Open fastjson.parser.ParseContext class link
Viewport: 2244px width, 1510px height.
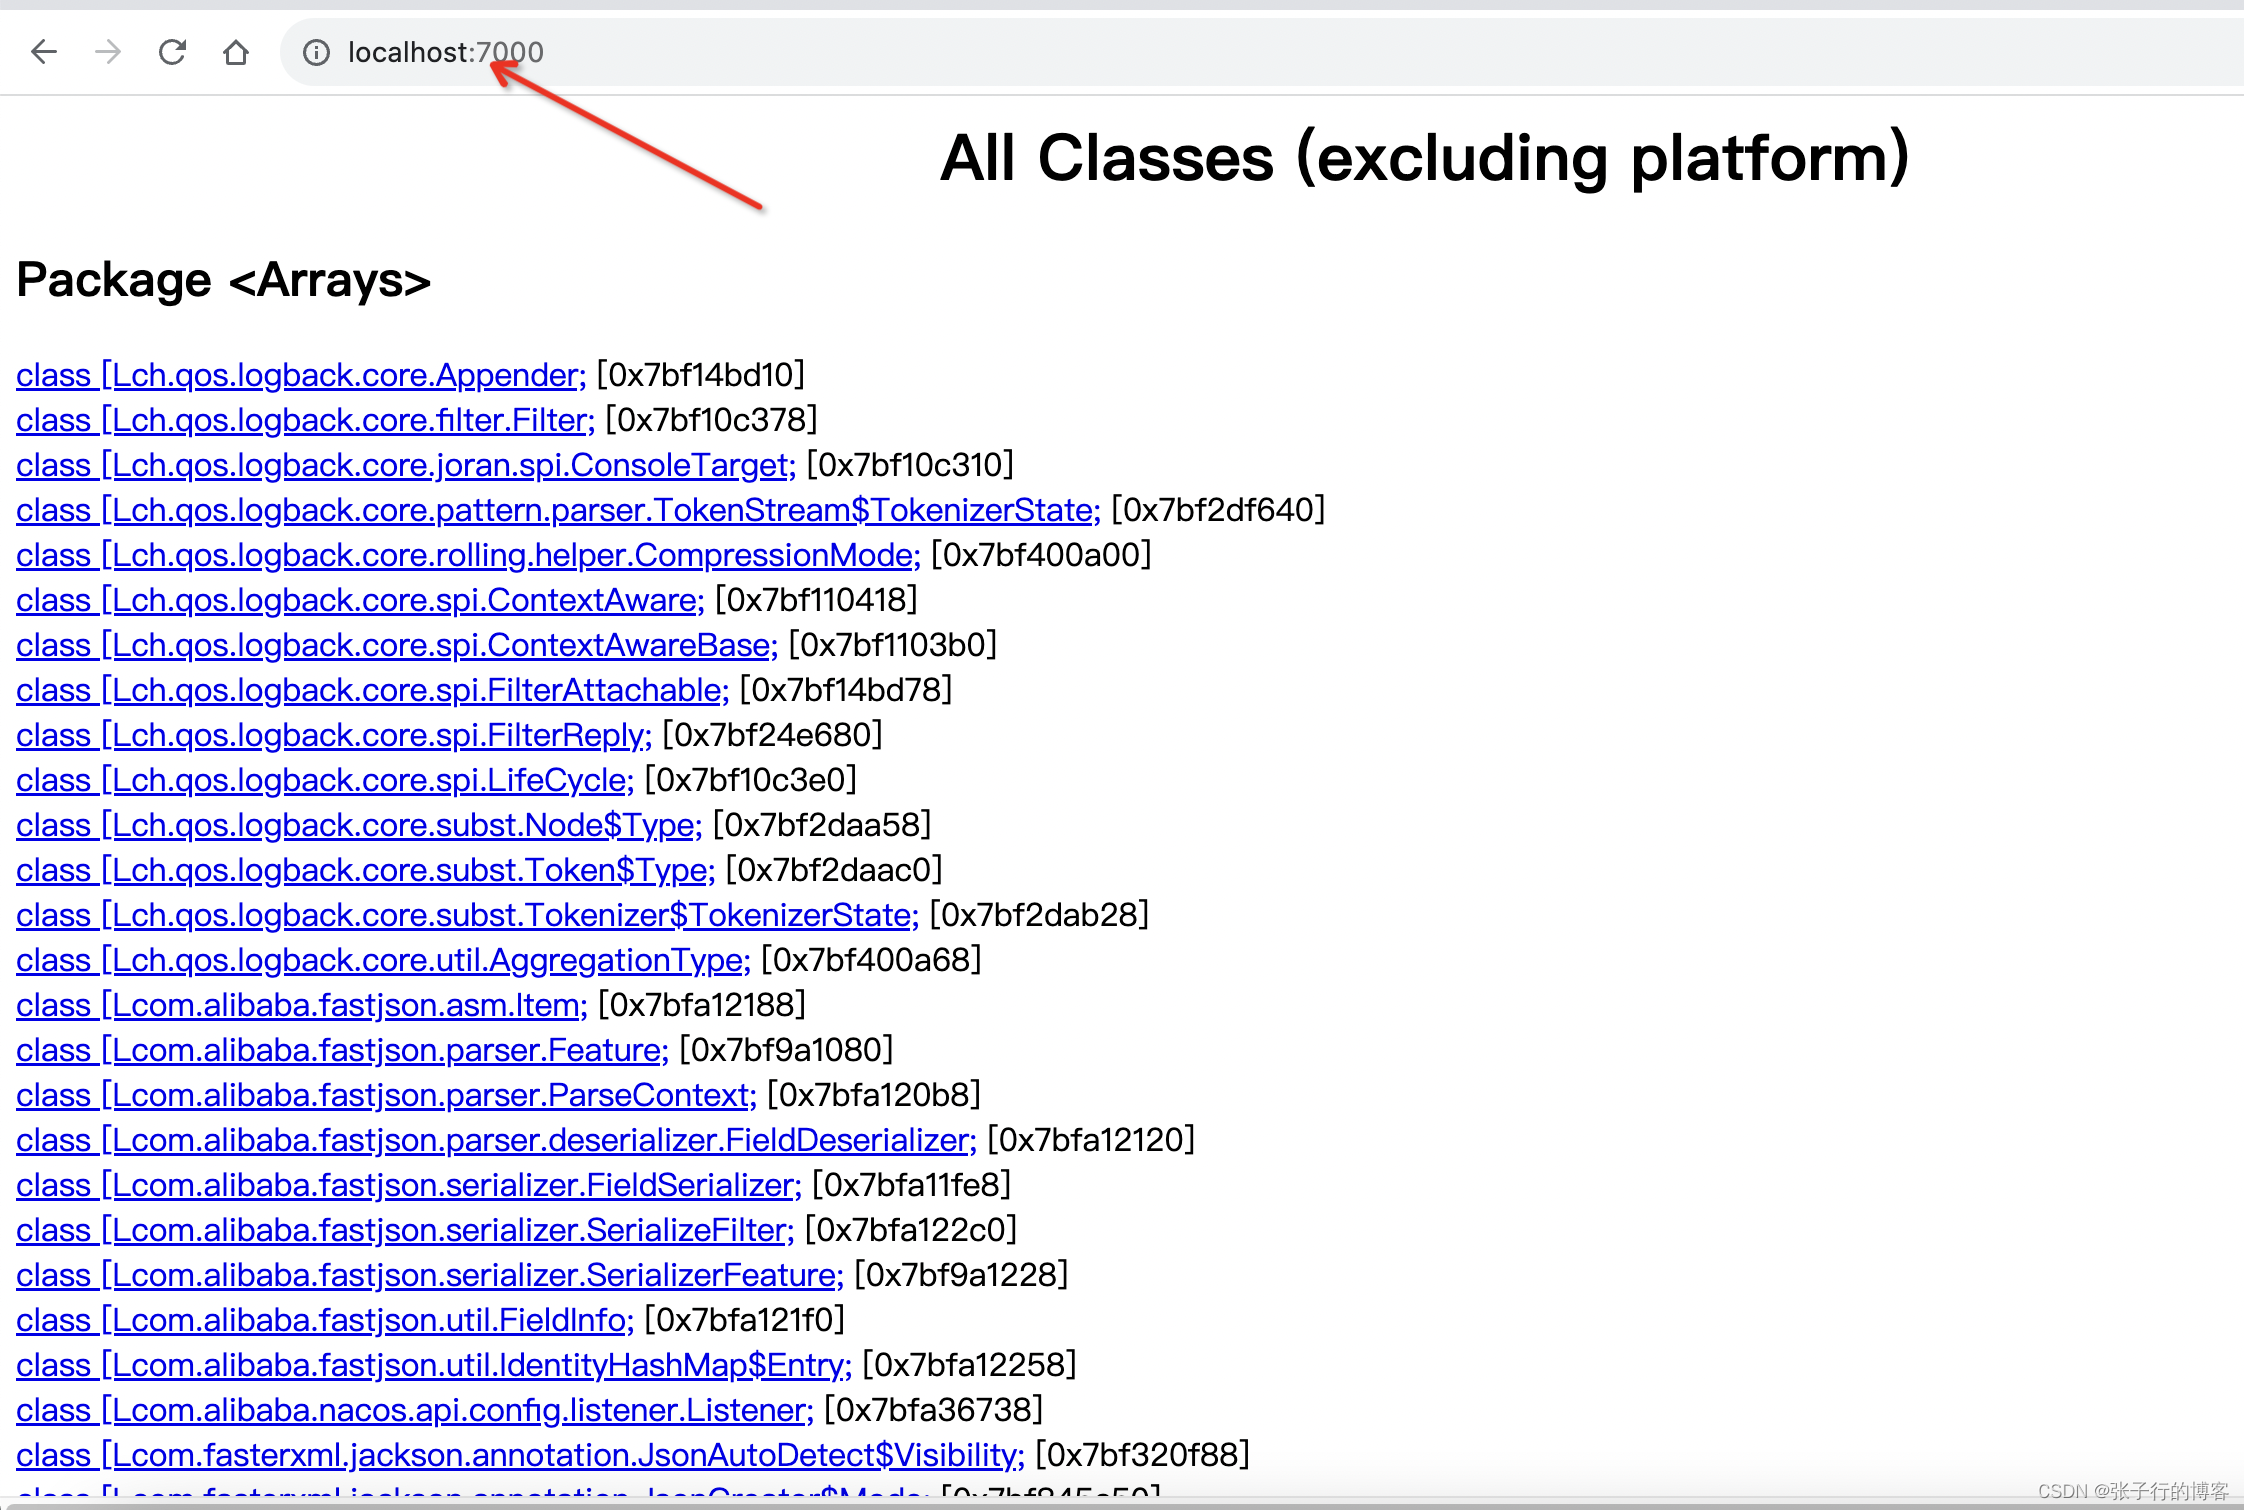(386, 1095)
